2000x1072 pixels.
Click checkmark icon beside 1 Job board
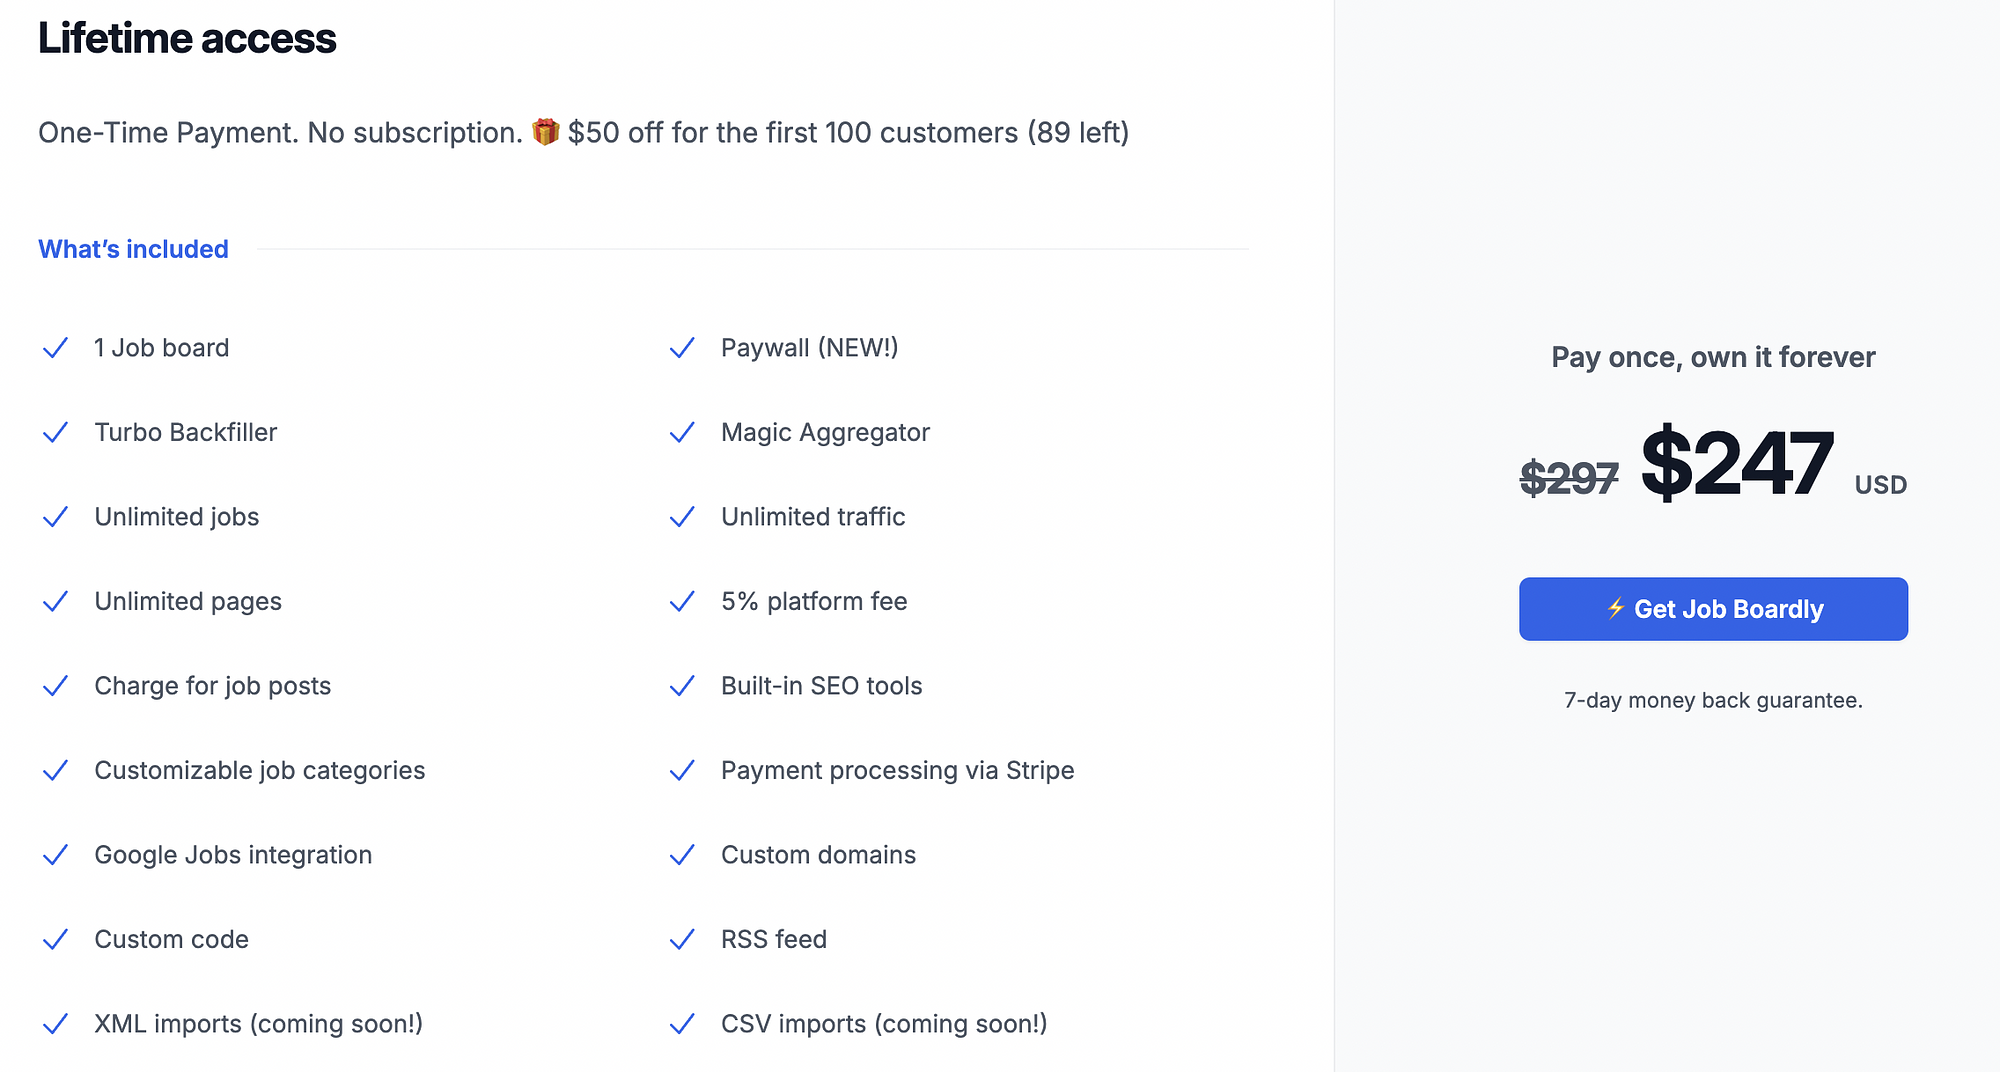pos(56,348)
